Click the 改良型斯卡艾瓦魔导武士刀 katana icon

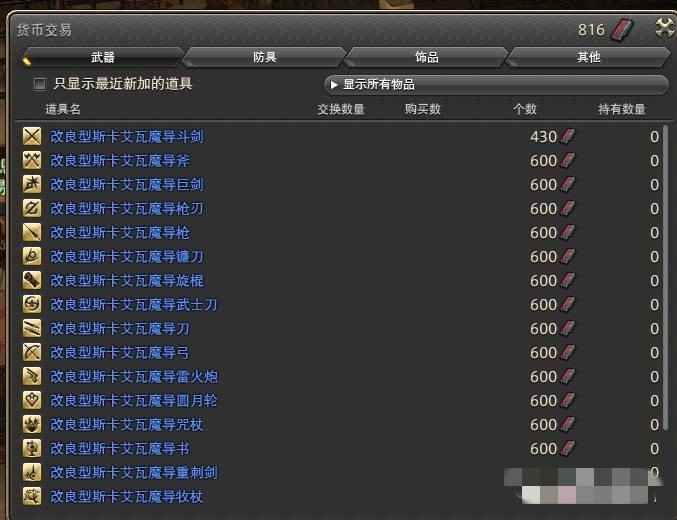(32, 304)
